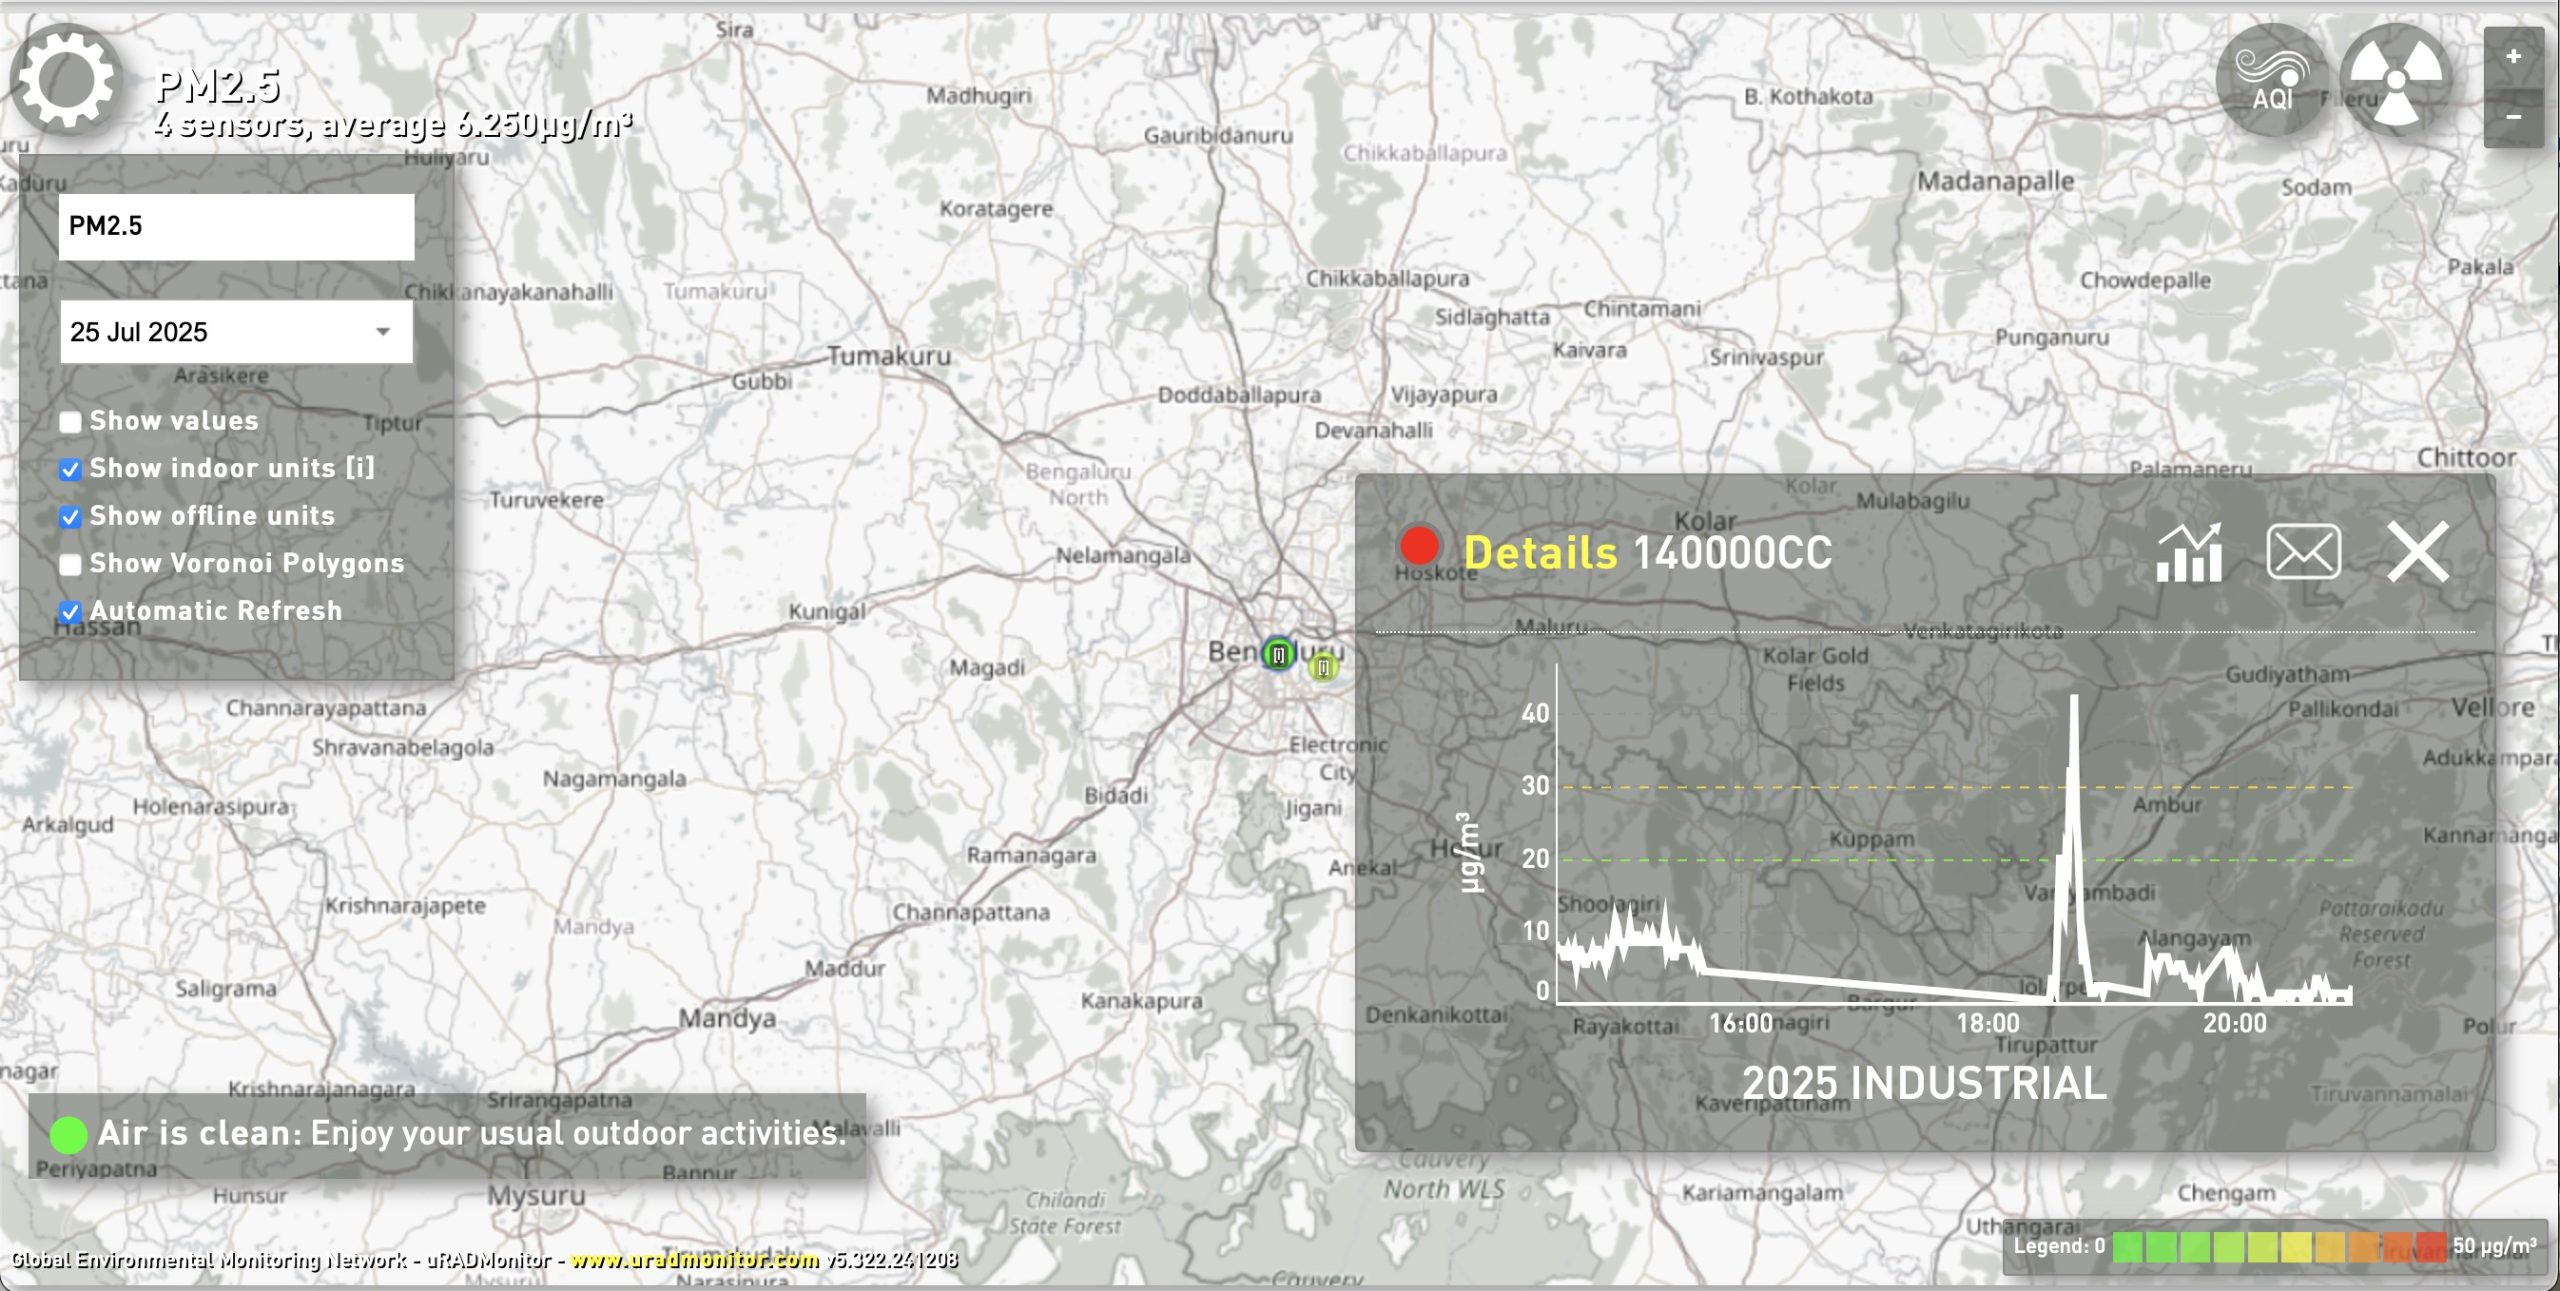Click the envelope message icon
The width and height of the screenshot is (2560, 1291).
coord(2303,552)
